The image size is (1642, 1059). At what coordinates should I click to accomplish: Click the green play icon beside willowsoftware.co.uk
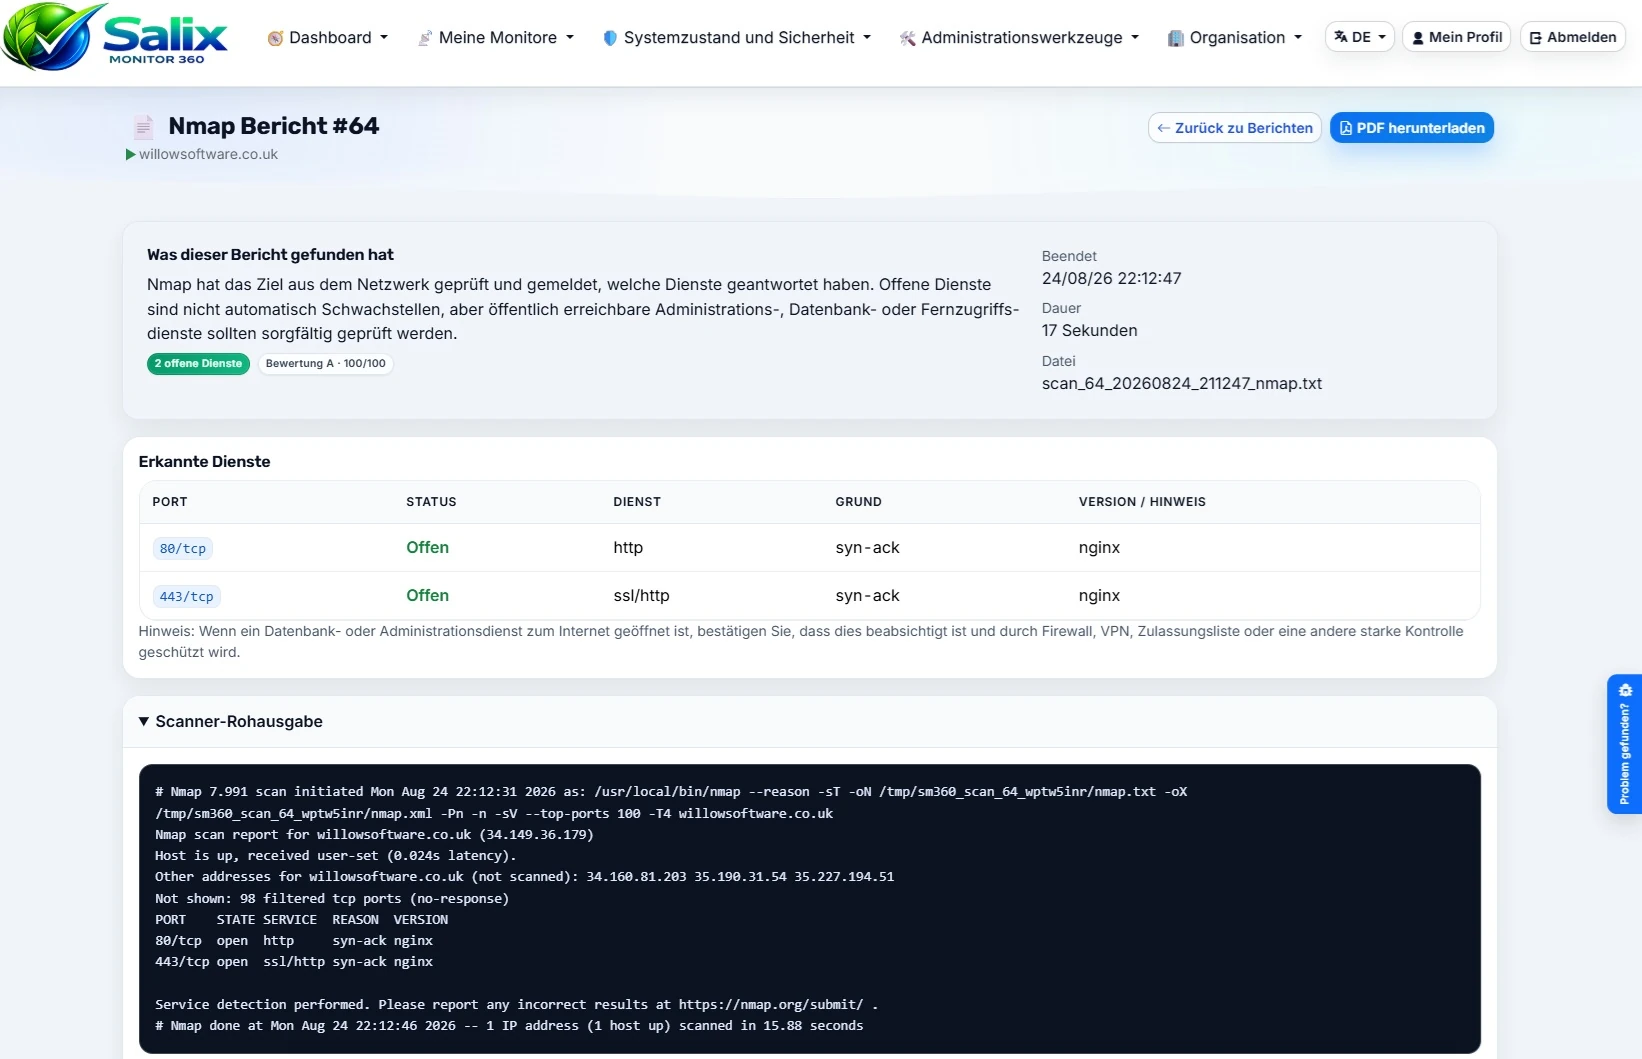click(131, 154)
